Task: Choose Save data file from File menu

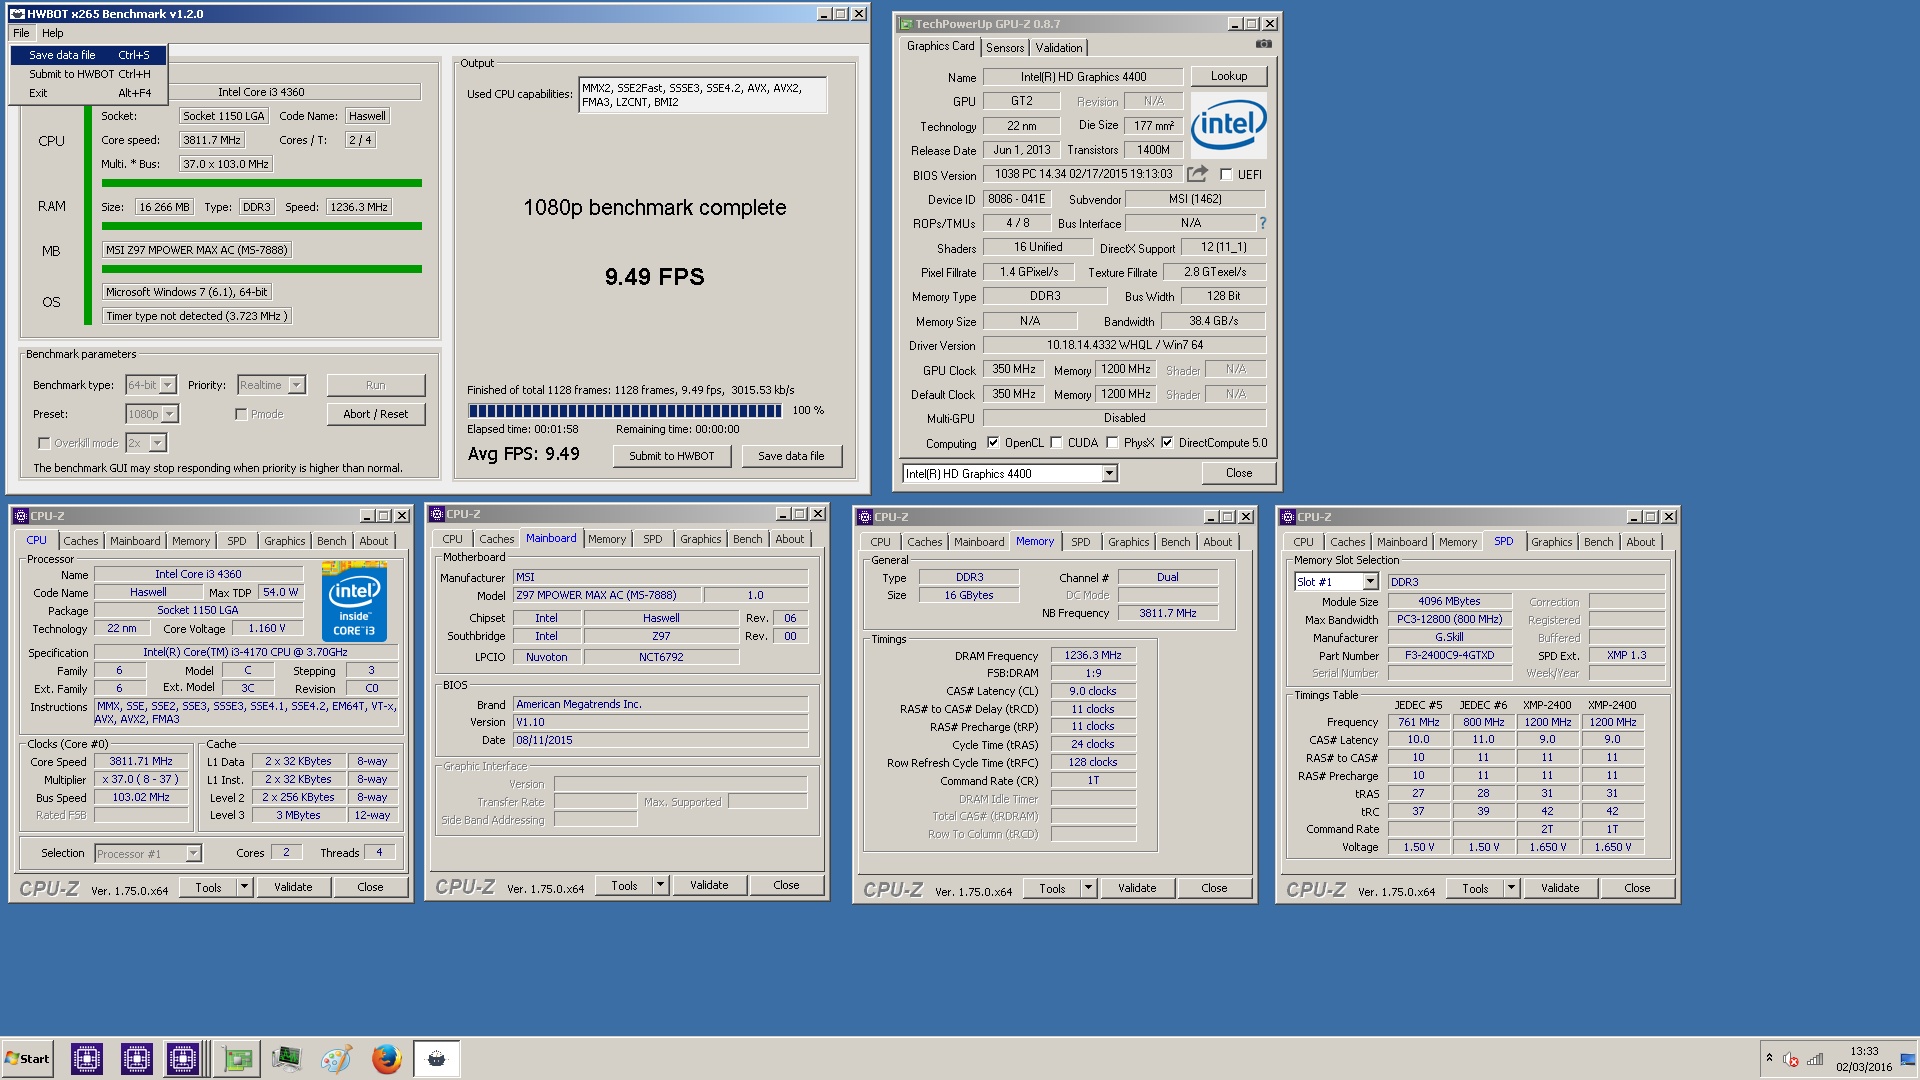Action: click(89, 55)
